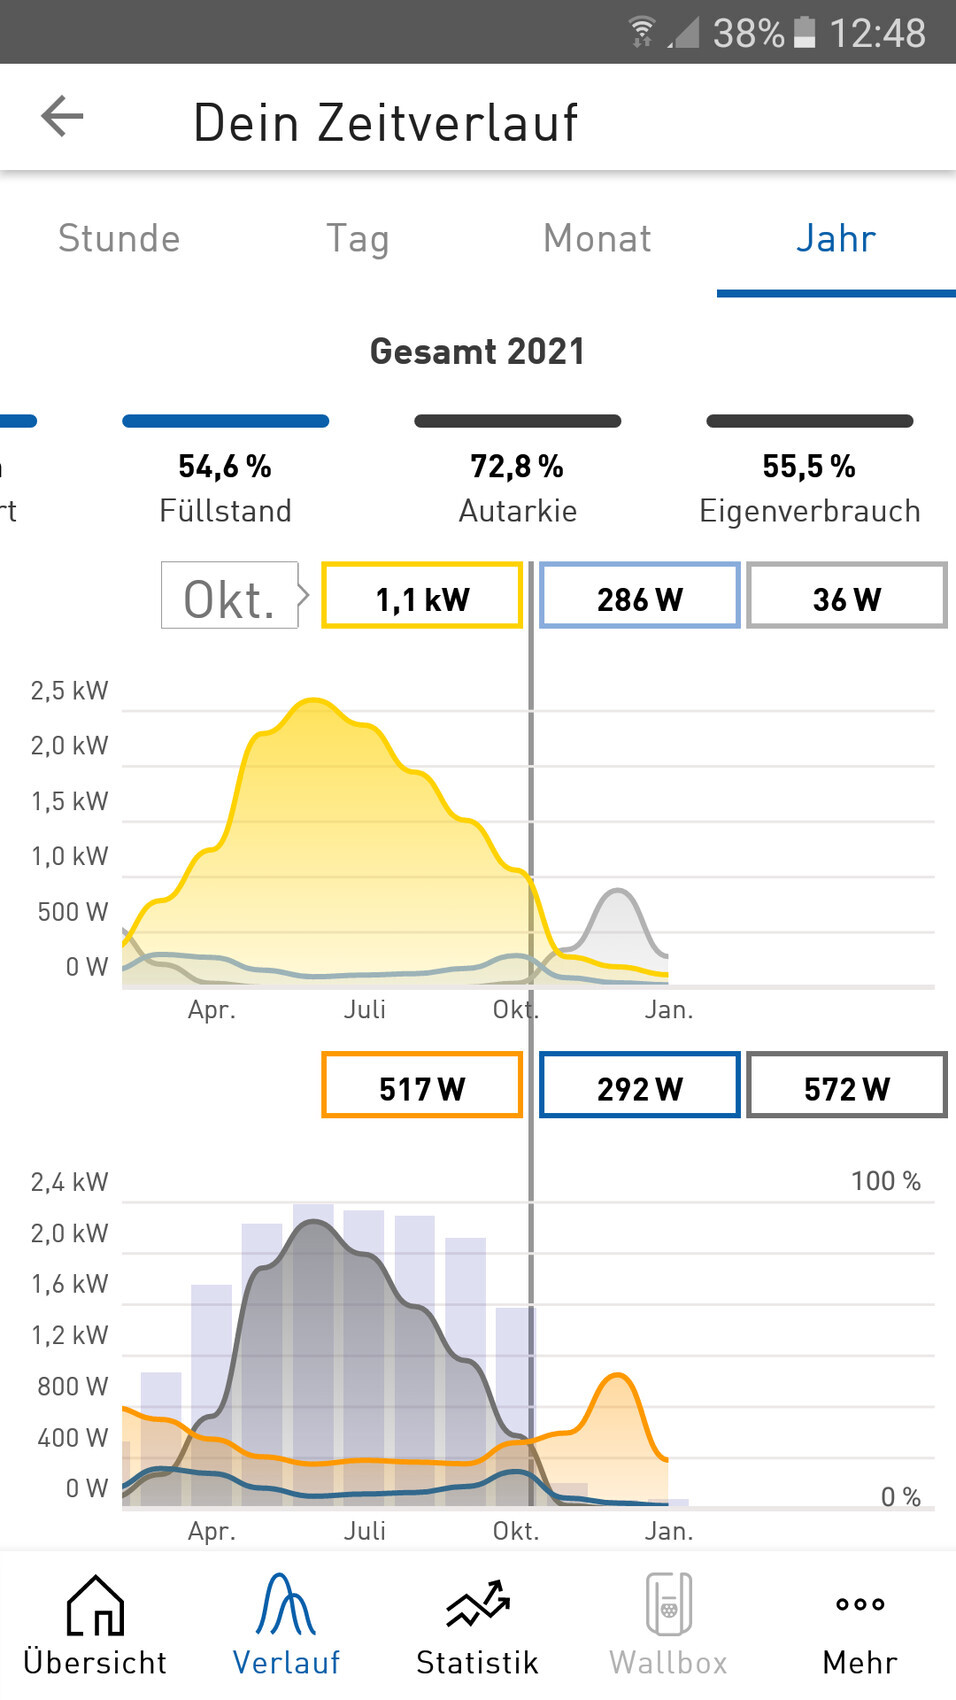Open the Übersicht home icon

[x=95, y=1604]
